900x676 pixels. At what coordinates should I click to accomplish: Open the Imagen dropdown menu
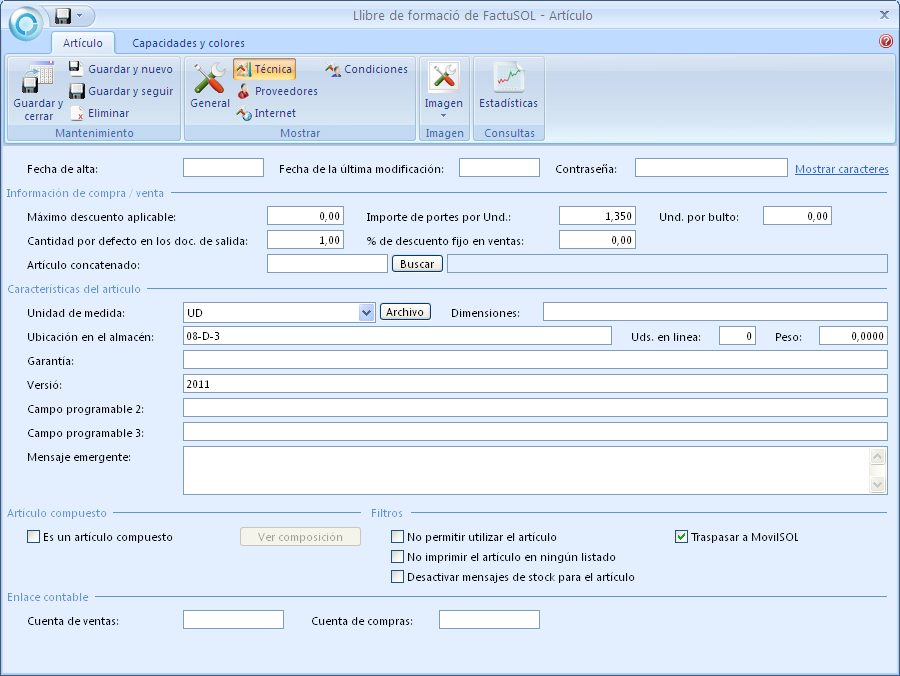[444, 114]
